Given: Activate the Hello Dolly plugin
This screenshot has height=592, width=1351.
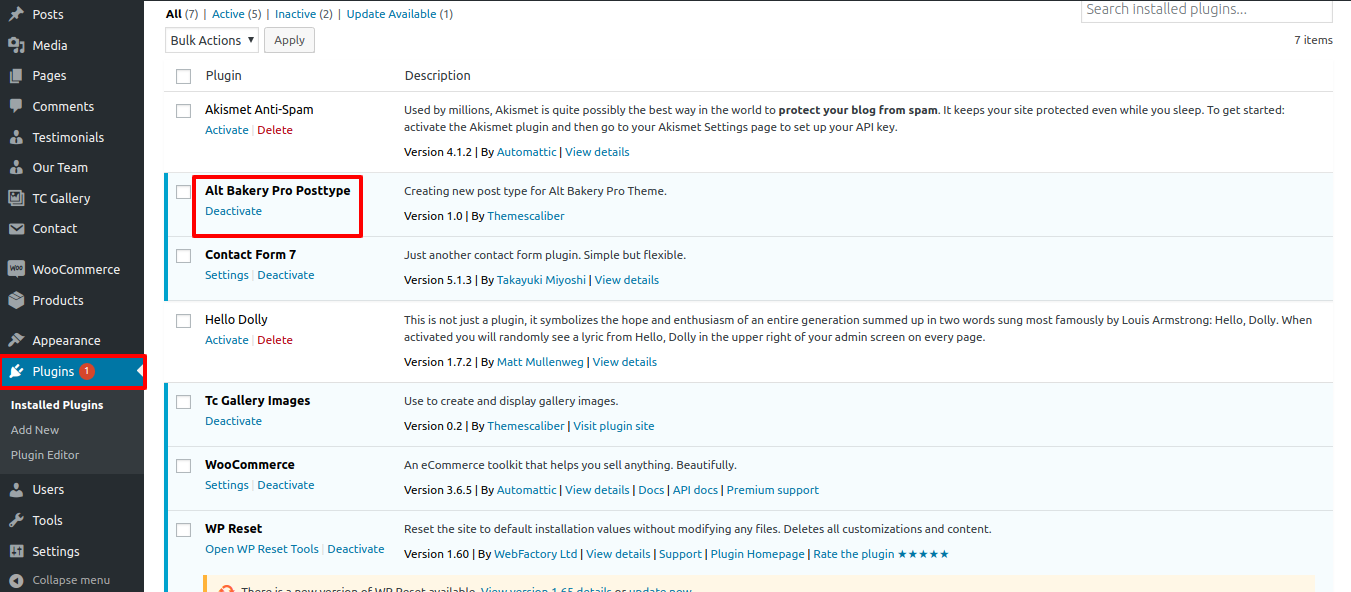Looking at the screenshot, I should (227, 340).
